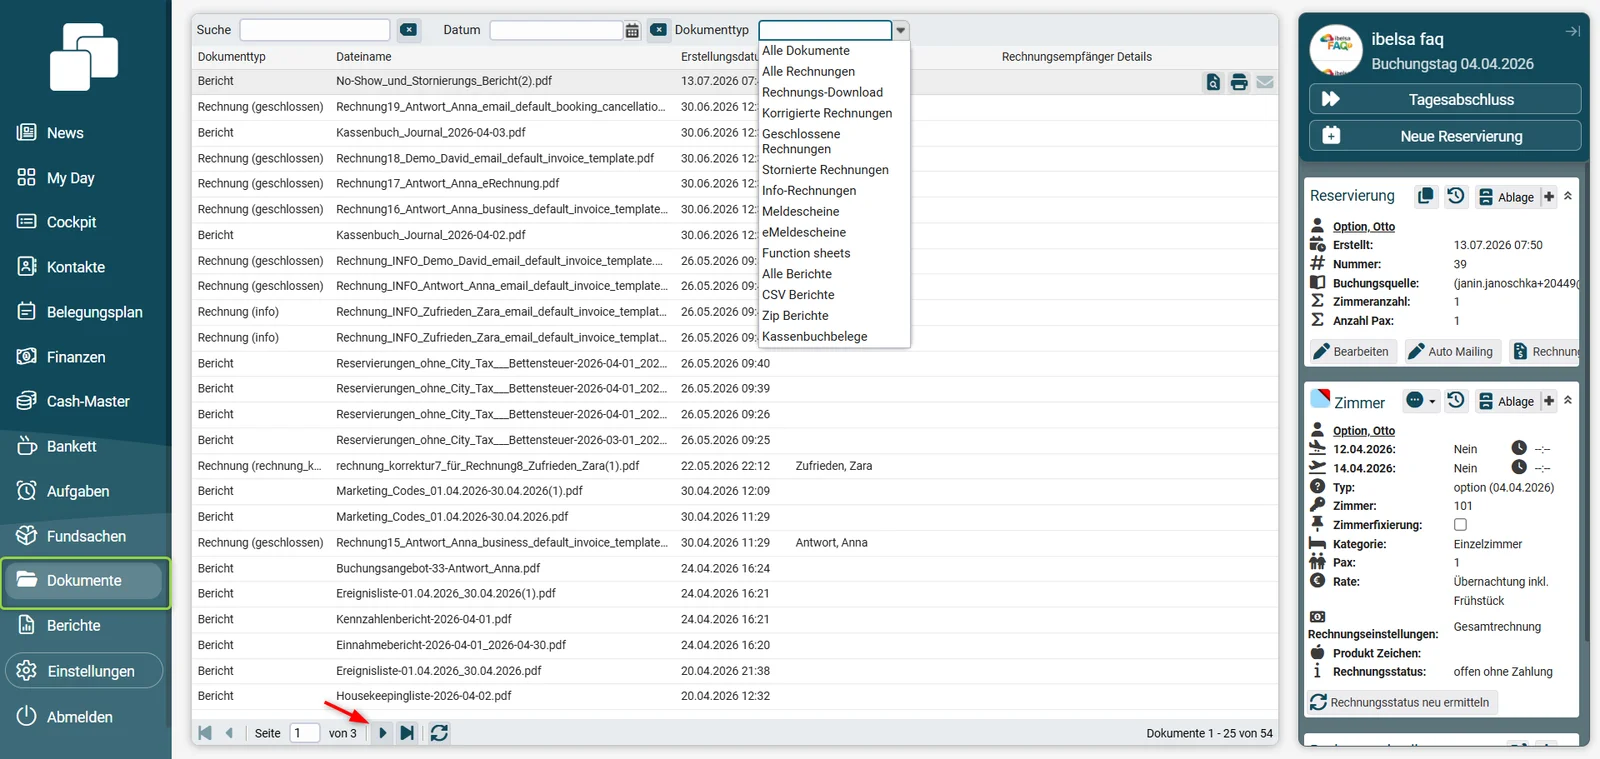Open Einstellungen from the sidebar
1600x759 pixels.
(84, 671)
